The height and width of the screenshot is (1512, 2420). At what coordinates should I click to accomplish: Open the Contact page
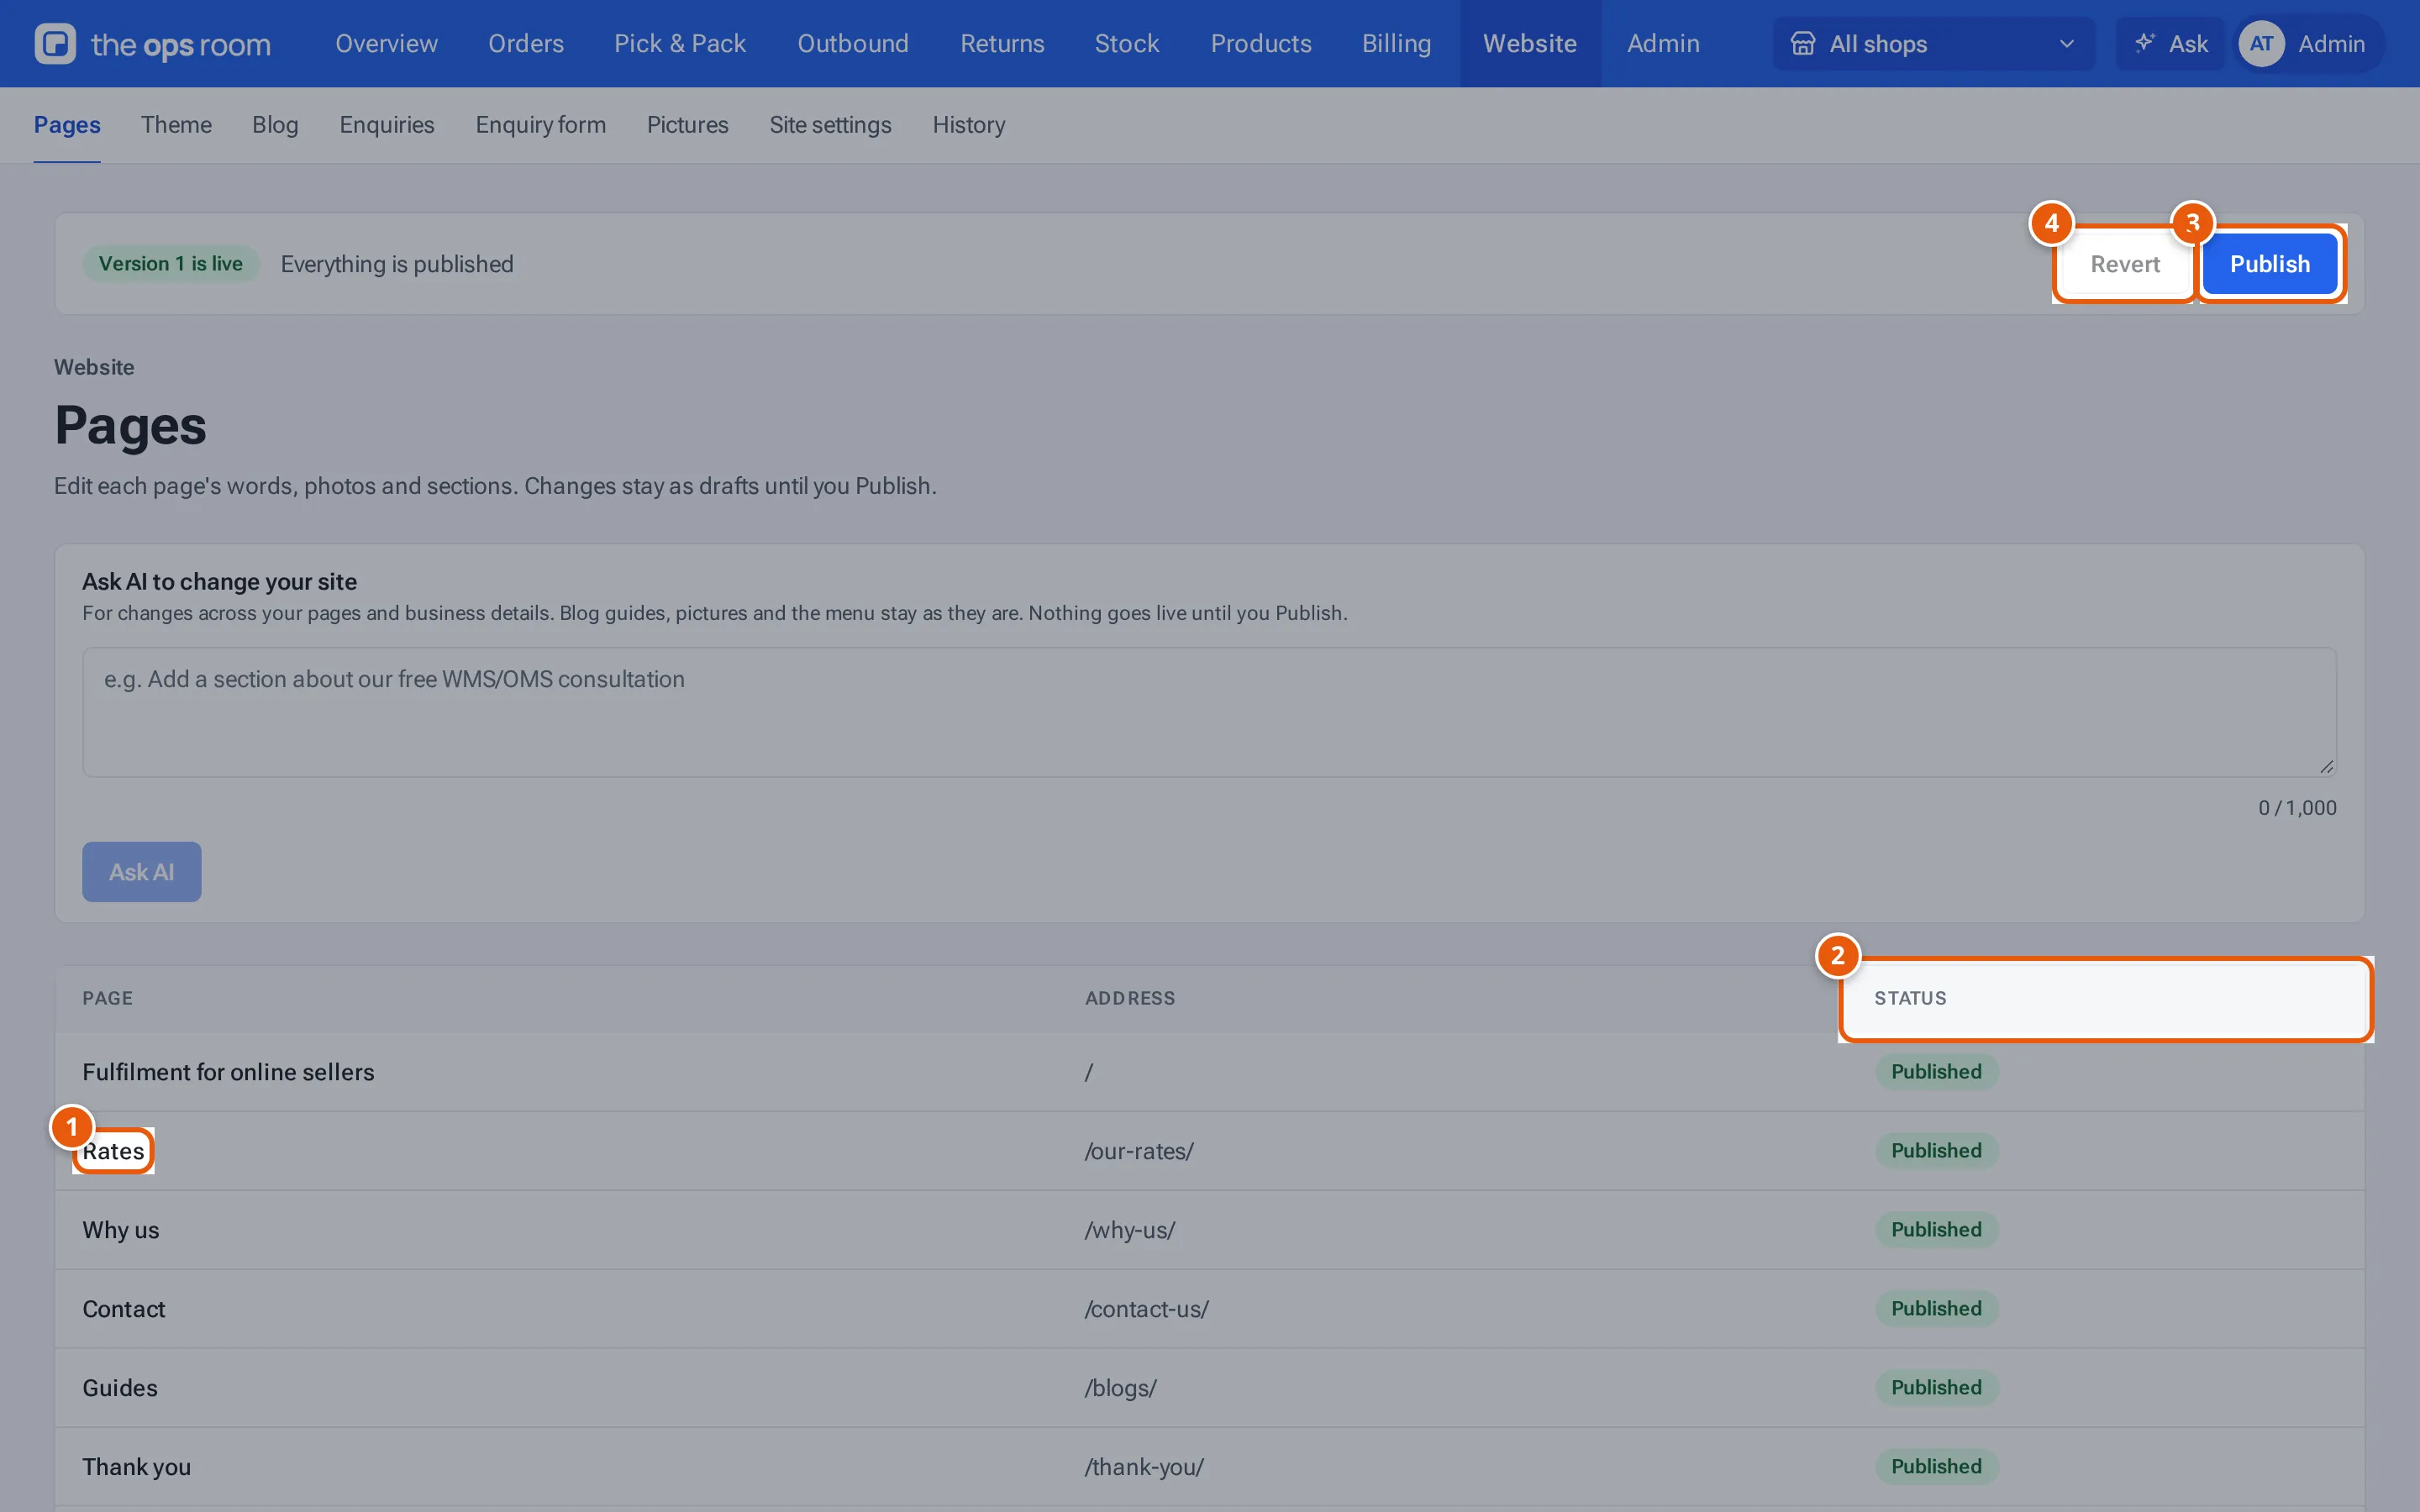(124, 1309)
